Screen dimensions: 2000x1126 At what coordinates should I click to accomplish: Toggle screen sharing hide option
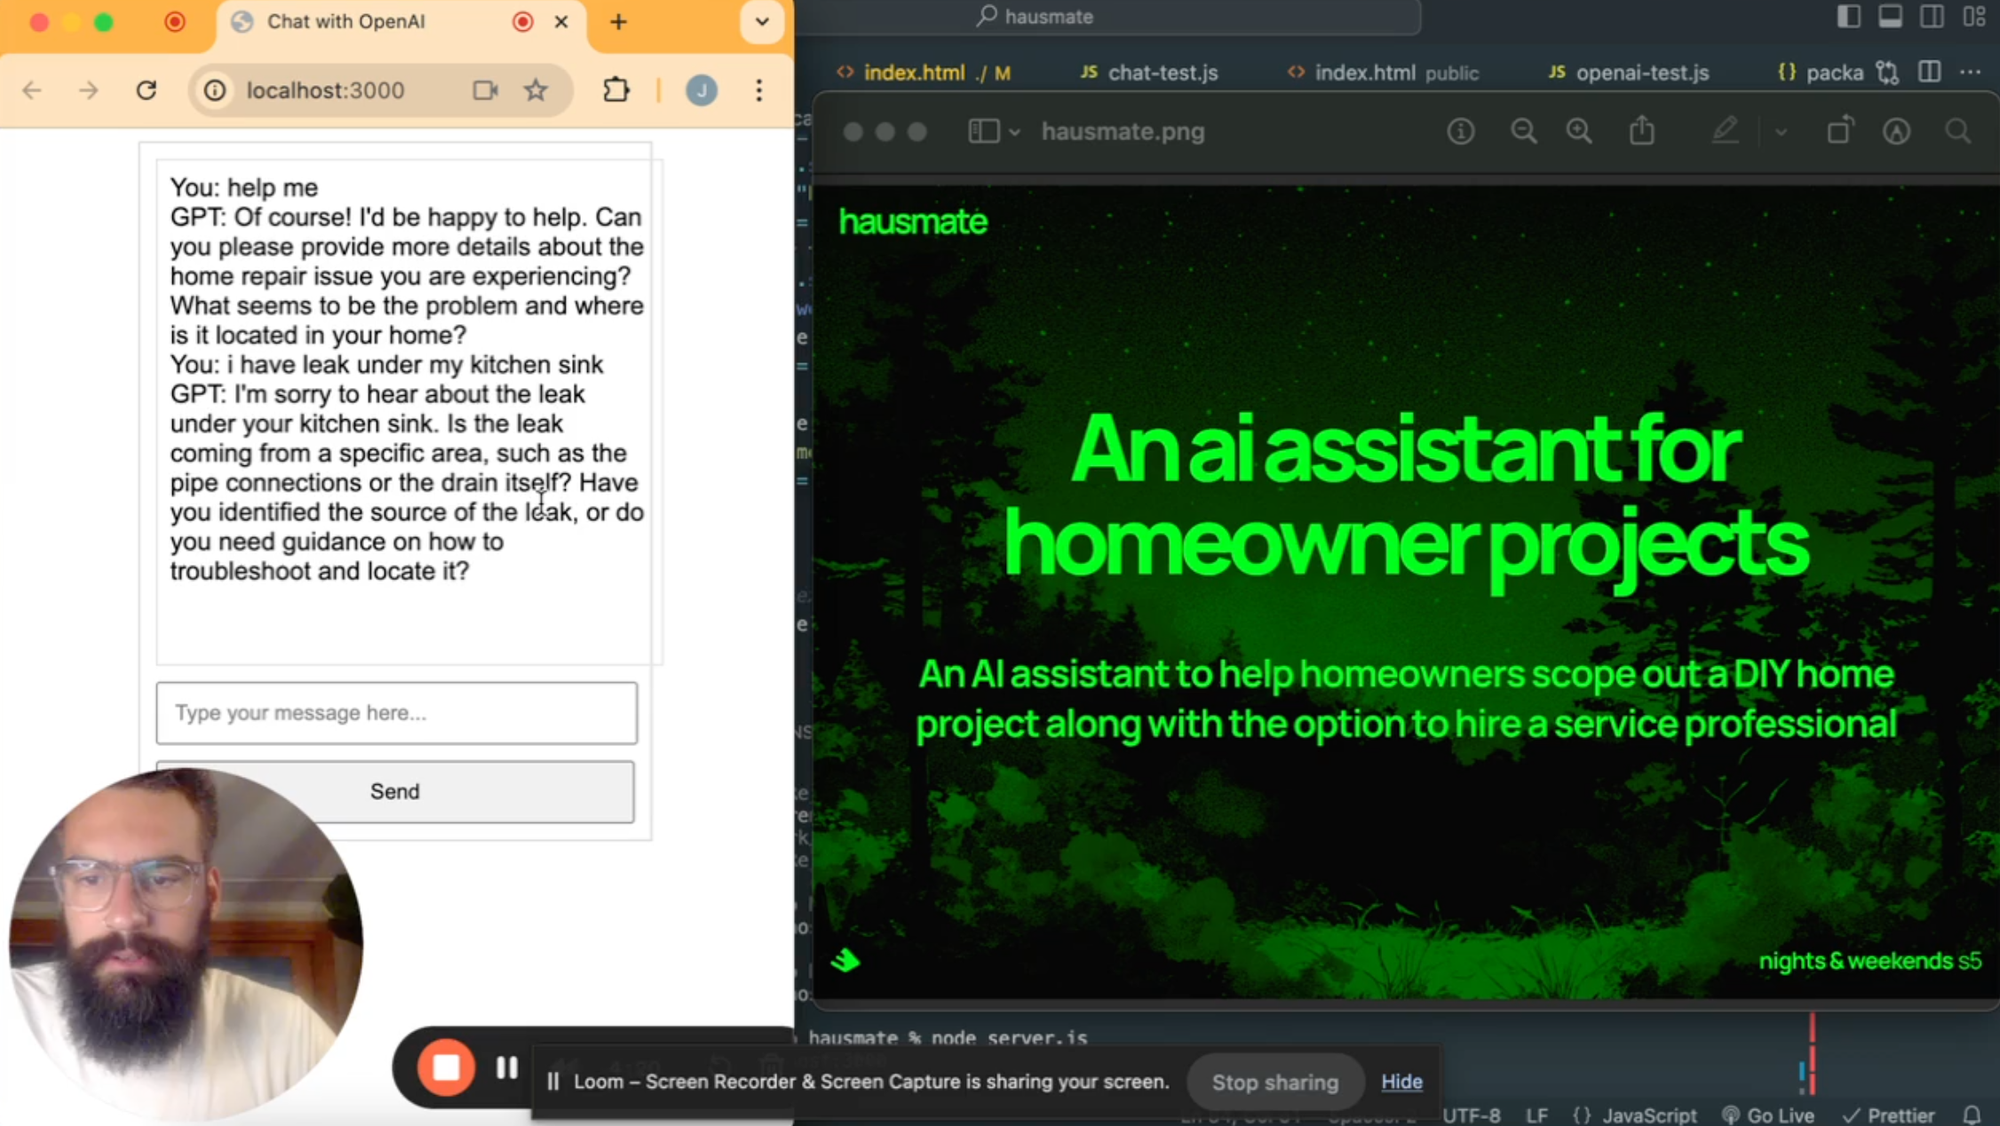coord(1402,1081)
